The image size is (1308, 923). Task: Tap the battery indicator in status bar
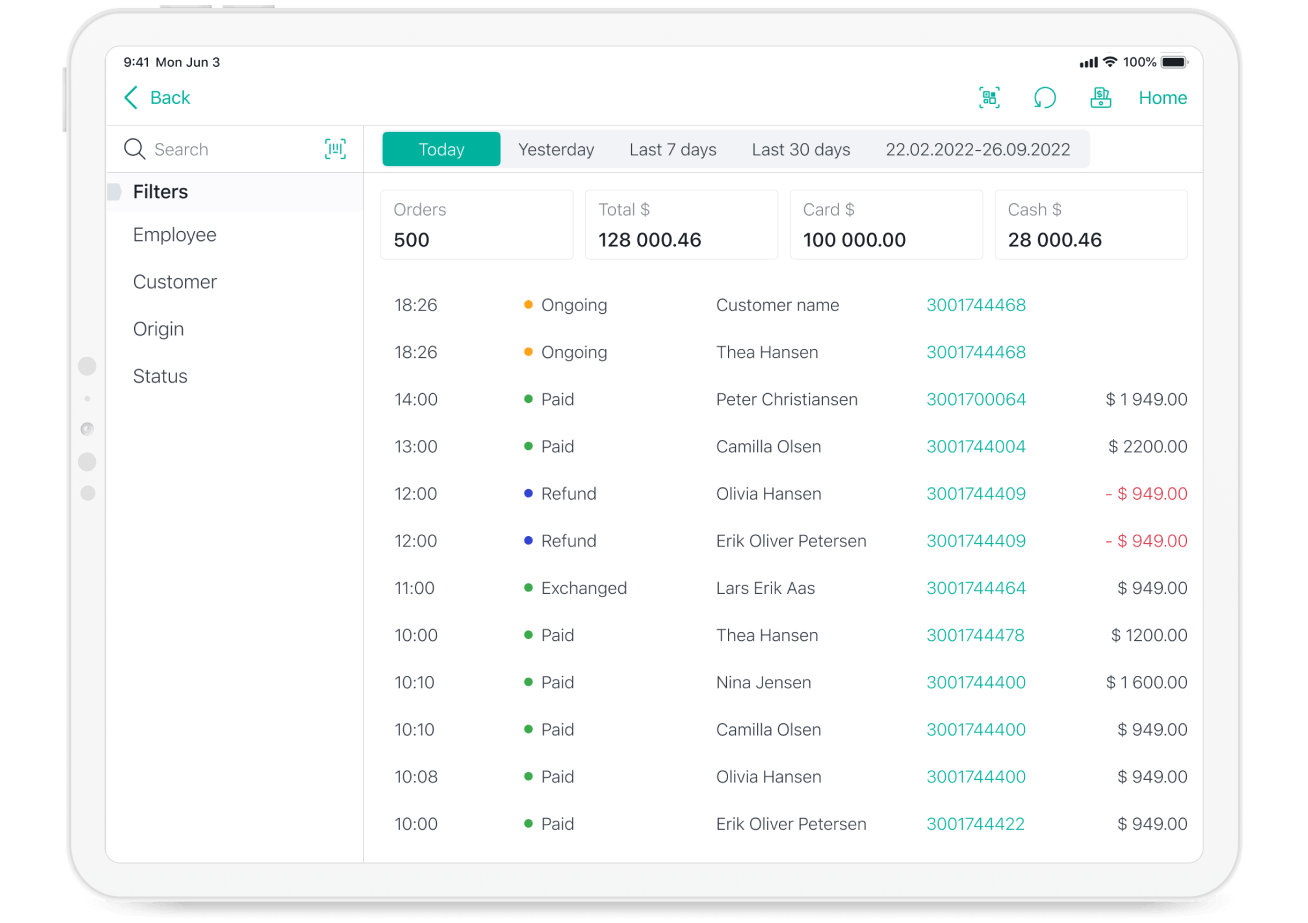pyautogui.click(x=1174, y=62)
